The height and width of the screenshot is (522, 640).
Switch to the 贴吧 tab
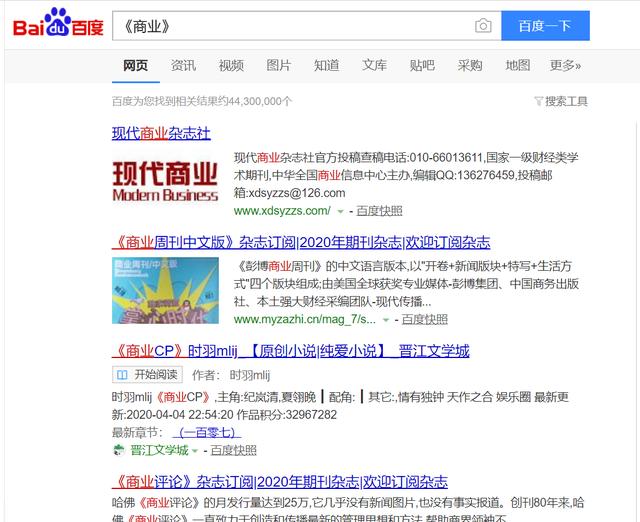(422, 65)
